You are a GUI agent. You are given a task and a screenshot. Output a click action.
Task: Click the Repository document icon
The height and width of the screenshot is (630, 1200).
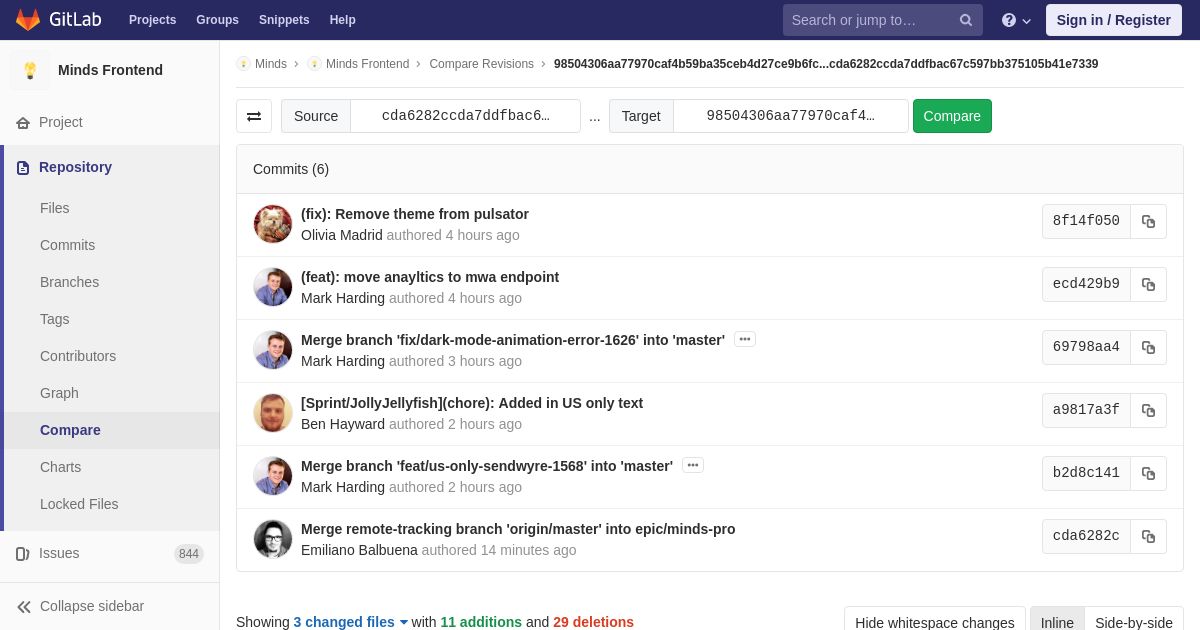pyautogui.click(x=23, y=168)
